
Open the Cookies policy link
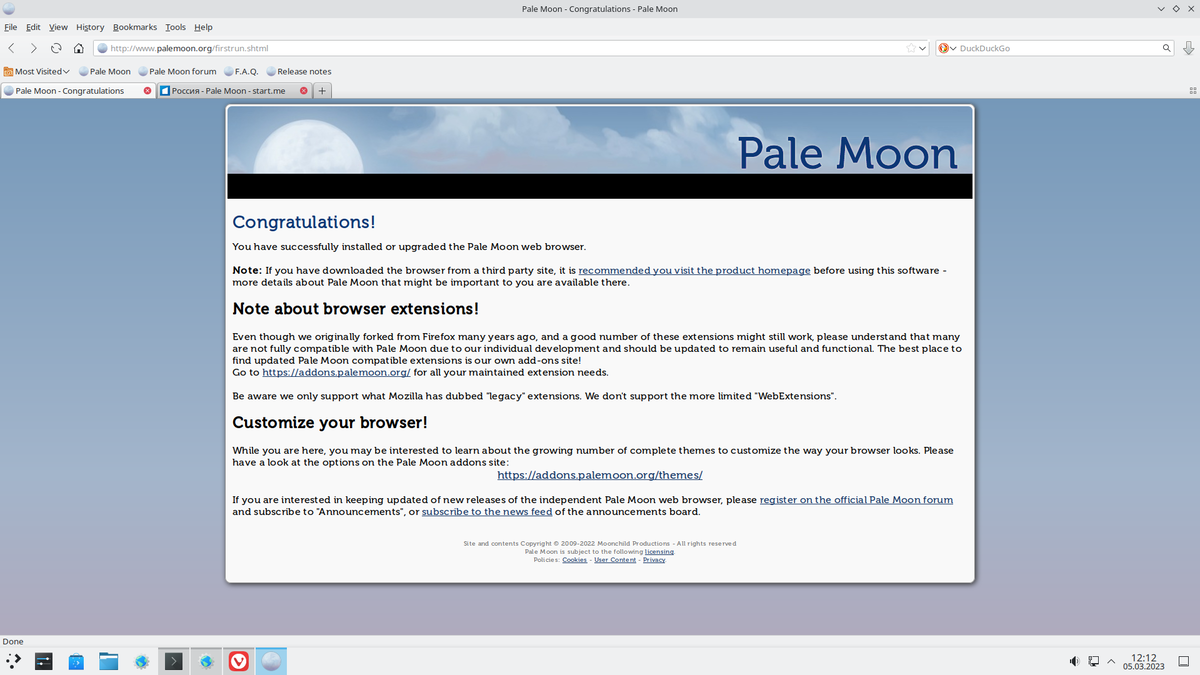click(575, 560)
